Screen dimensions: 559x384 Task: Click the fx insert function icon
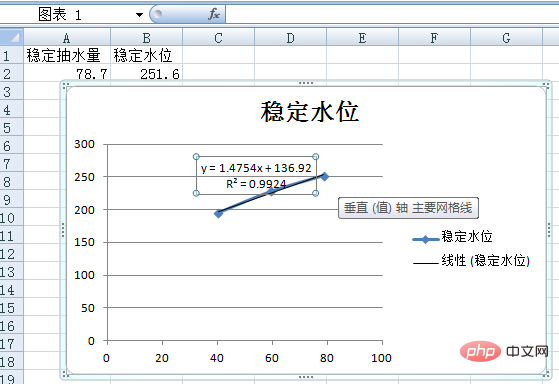pos(214,14)
